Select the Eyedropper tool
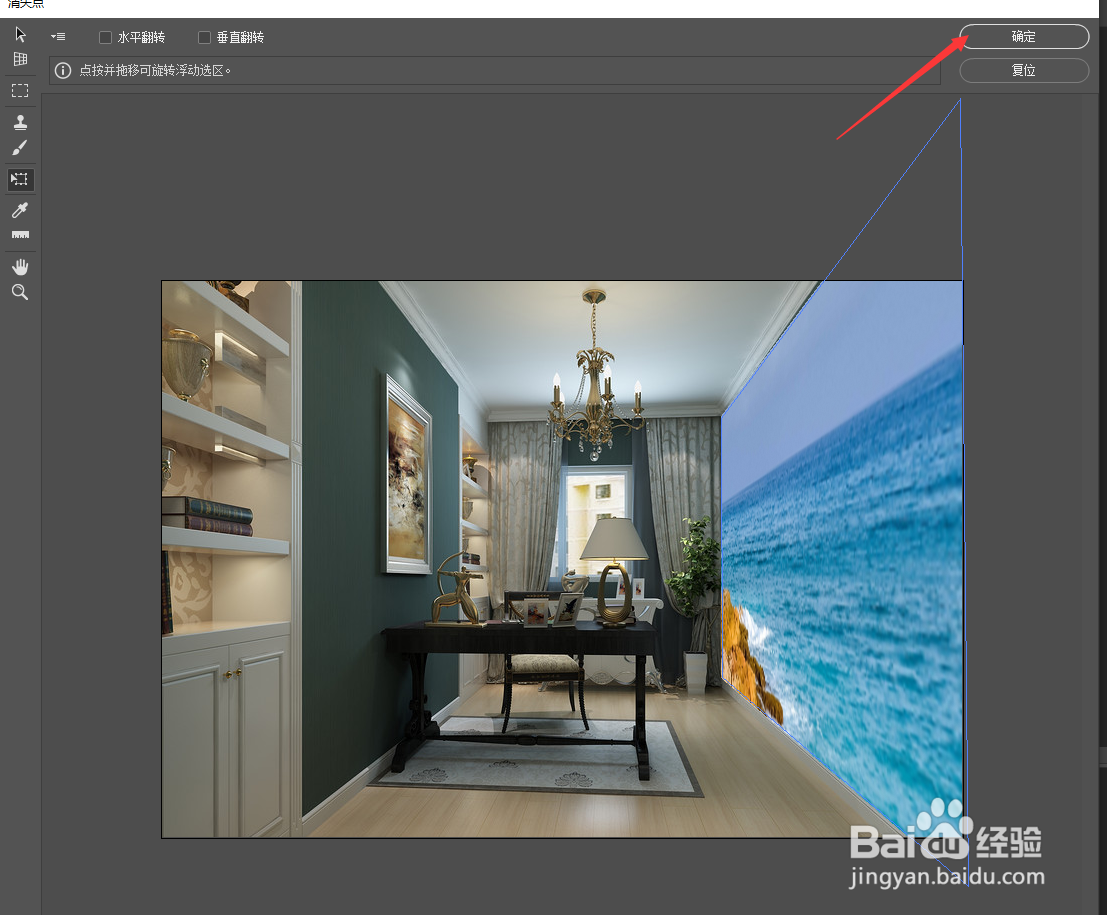1107x915 pixels. tap(20, 210)
